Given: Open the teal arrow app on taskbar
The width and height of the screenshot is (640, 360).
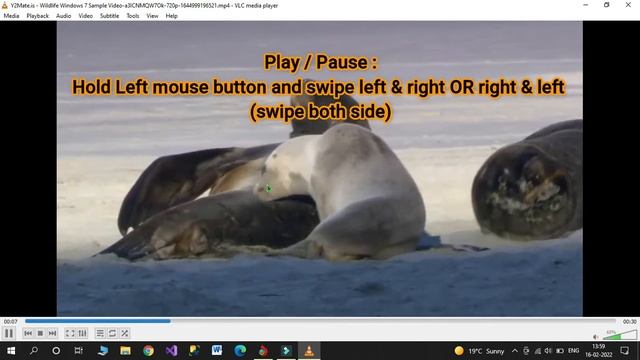Looking at the screenshot, I should coord(286,351).
